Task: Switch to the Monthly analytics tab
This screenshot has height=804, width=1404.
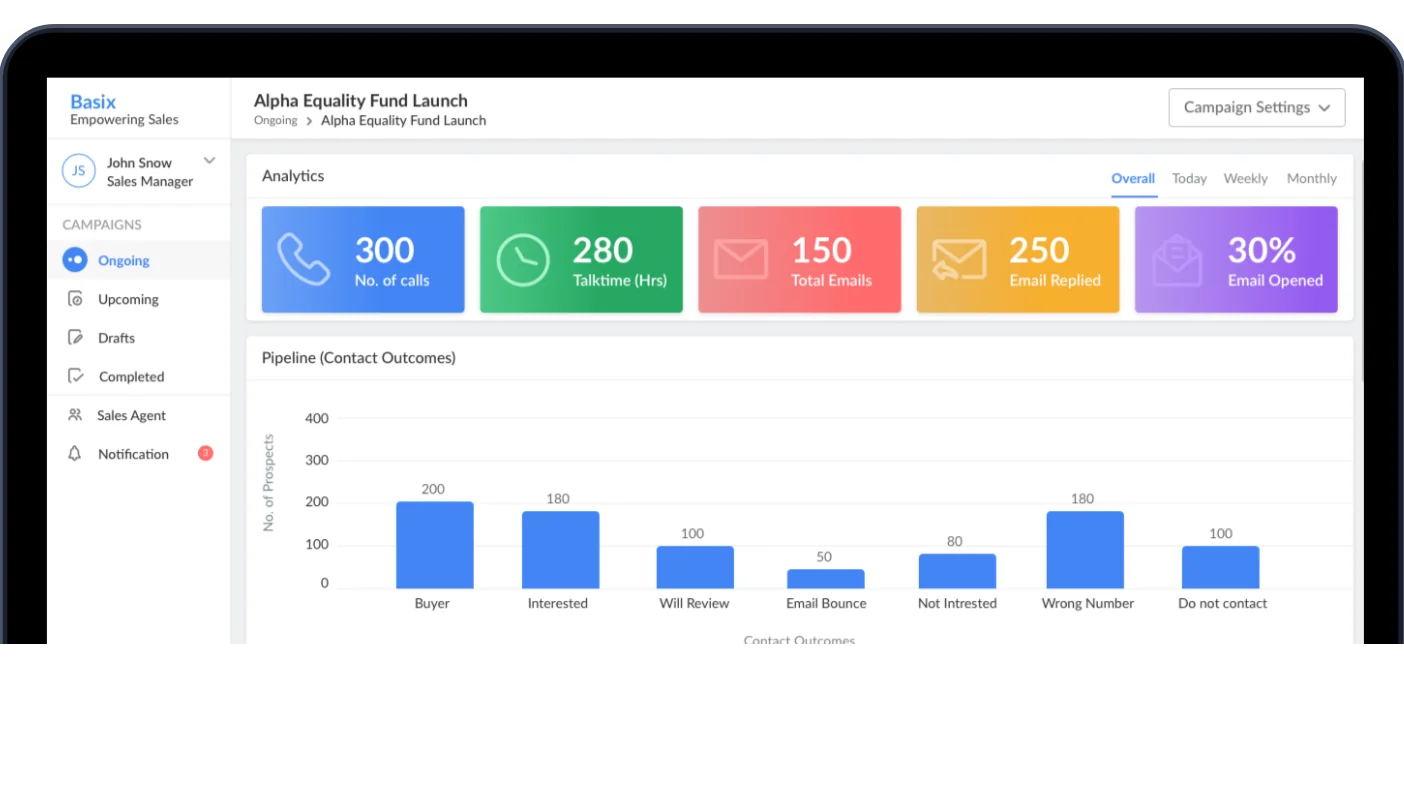Action: (x=1311, y=179)
